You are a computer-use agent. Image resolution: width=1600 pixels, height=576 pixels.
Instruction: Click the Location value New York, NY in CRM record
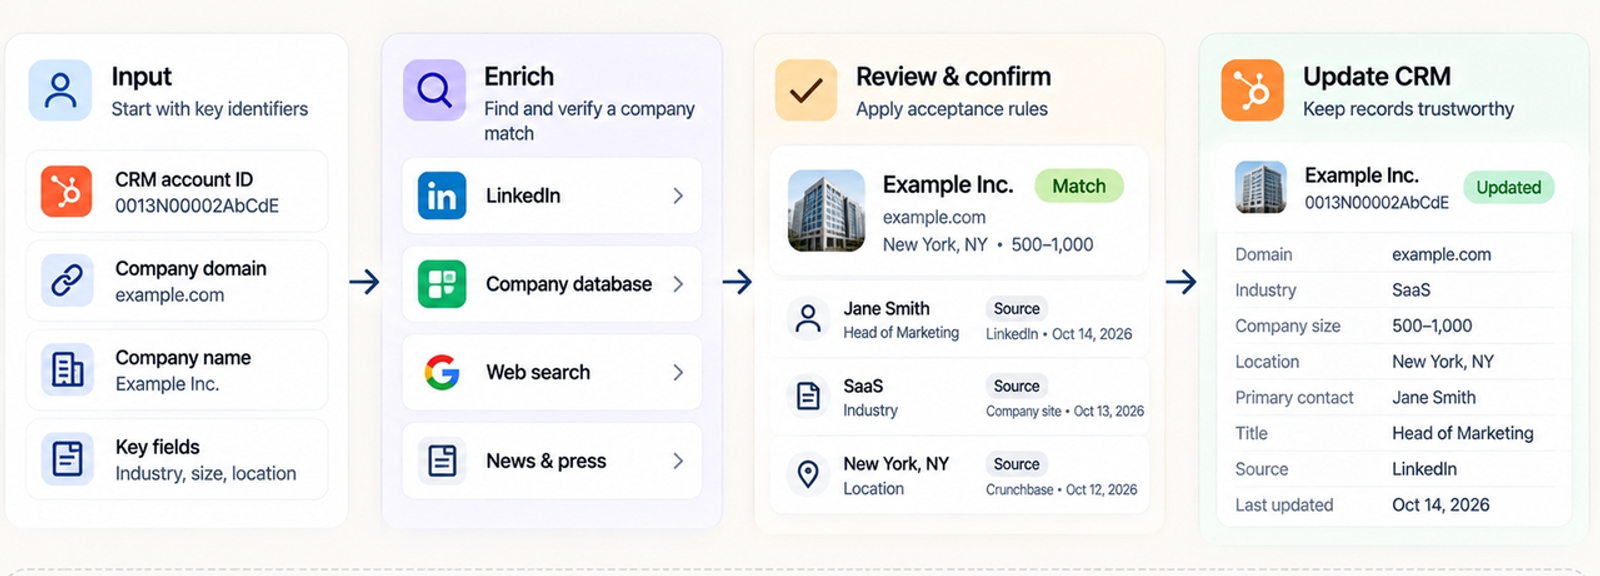(x=1443, y=362)
